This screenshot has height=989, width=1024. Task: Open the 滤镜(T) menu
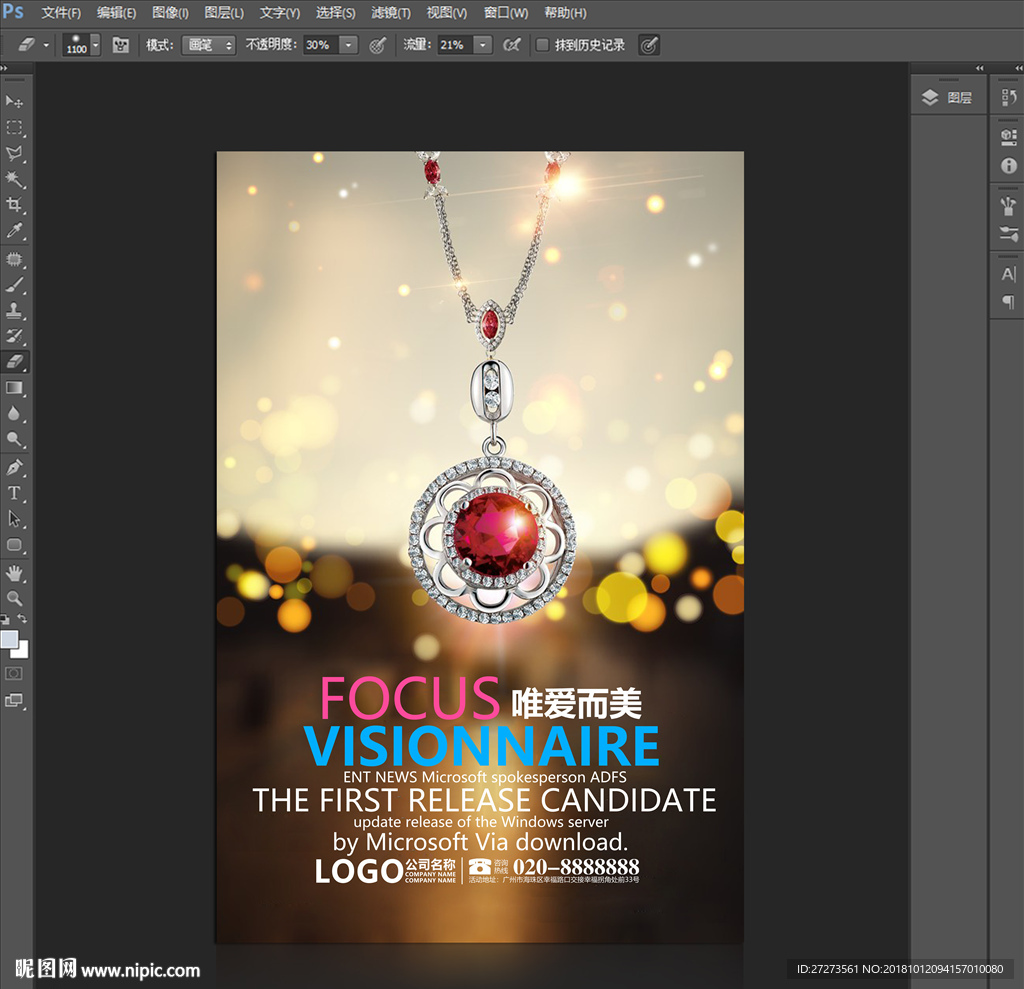coord(391,13)
